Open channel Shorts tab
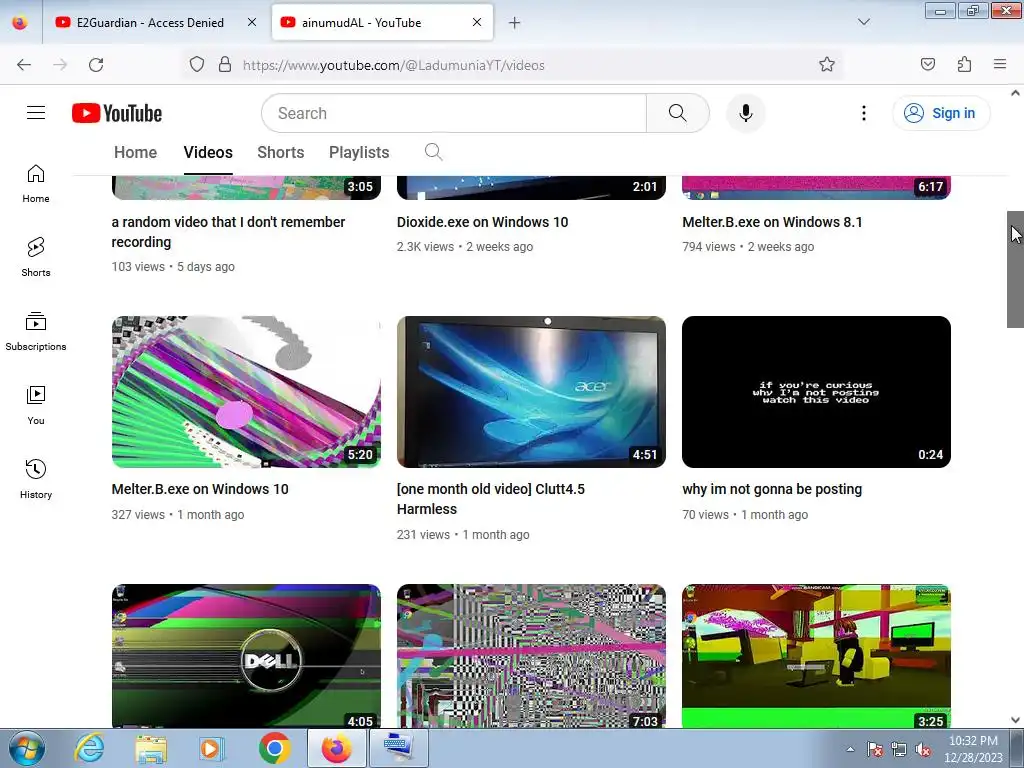This screenshot has height=768, width=1024. (281, 152)
